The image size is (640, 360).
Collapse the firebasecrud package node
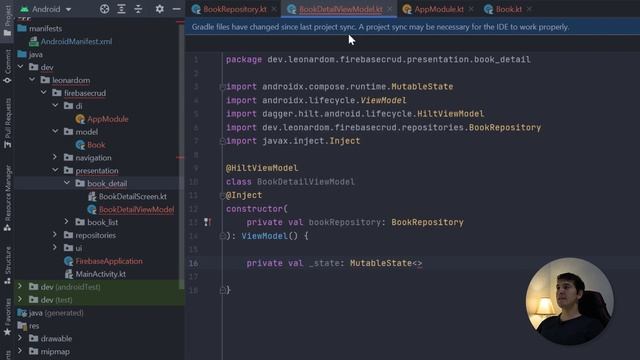point(44,93)
